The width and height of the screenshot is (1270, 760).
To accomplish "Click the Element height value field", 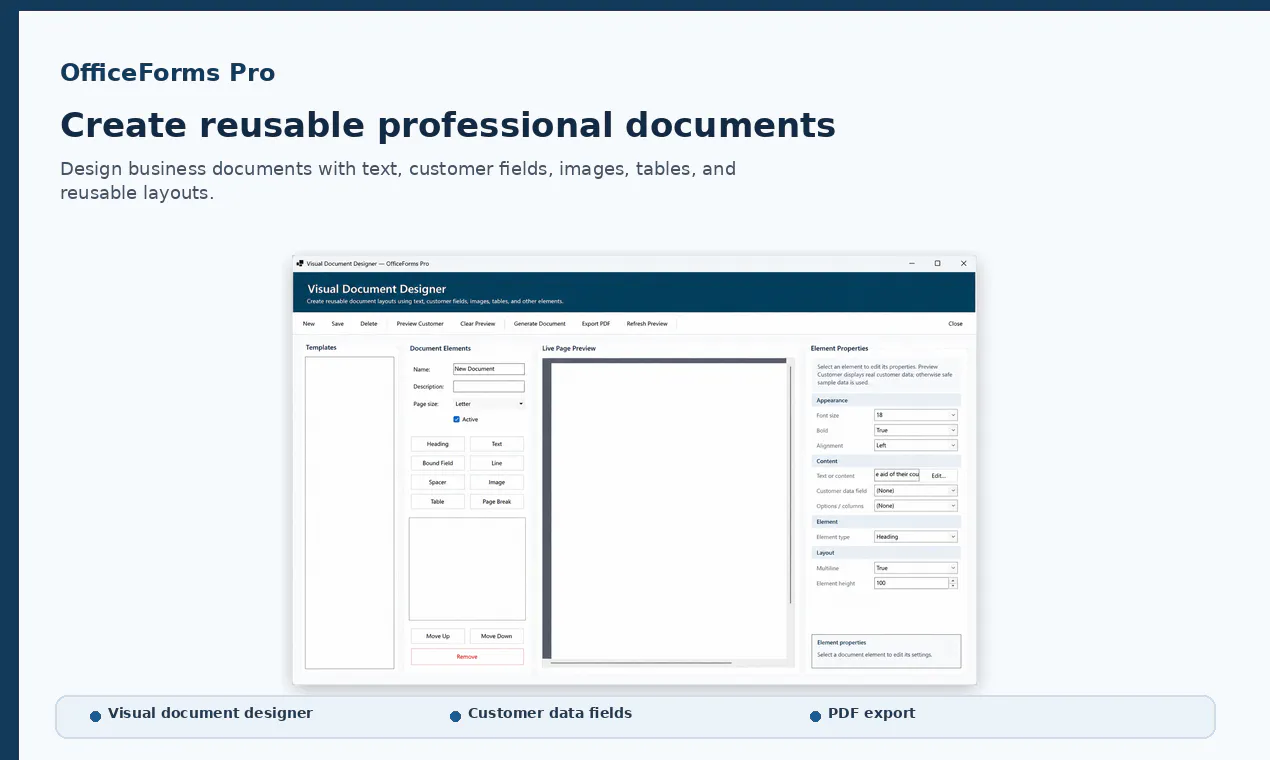I will tap(911, 583).
